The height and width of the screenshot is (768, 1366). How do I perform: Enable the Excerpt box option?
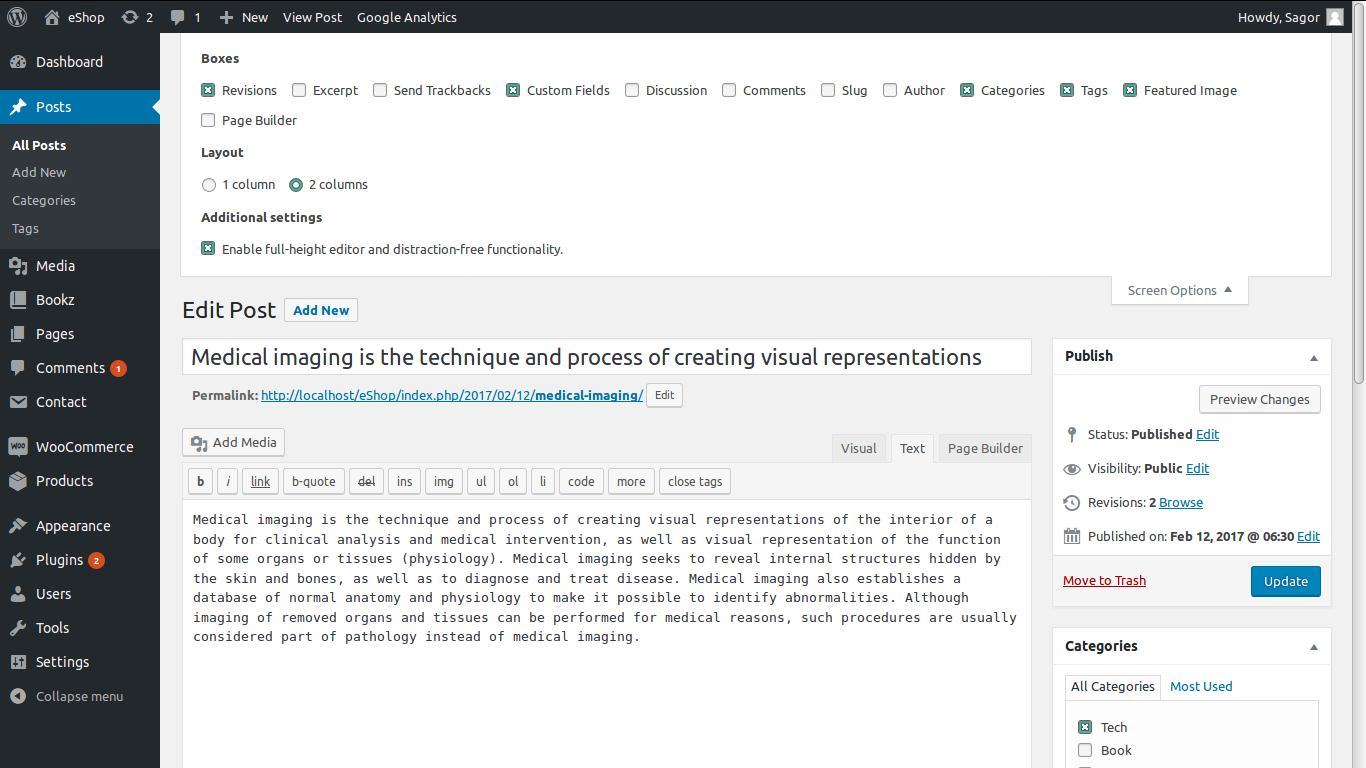pyautogui.click(x=299, y=90)
